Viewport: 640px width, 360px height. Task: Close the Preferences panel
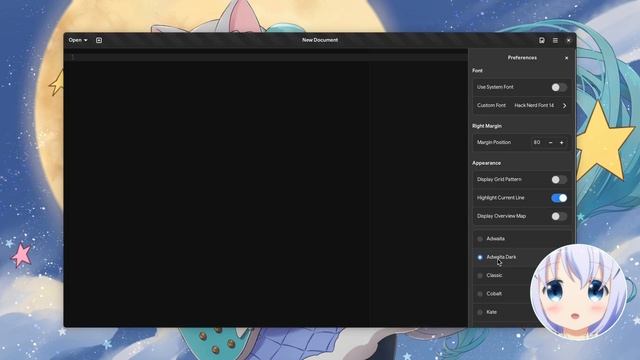[566, 58]
